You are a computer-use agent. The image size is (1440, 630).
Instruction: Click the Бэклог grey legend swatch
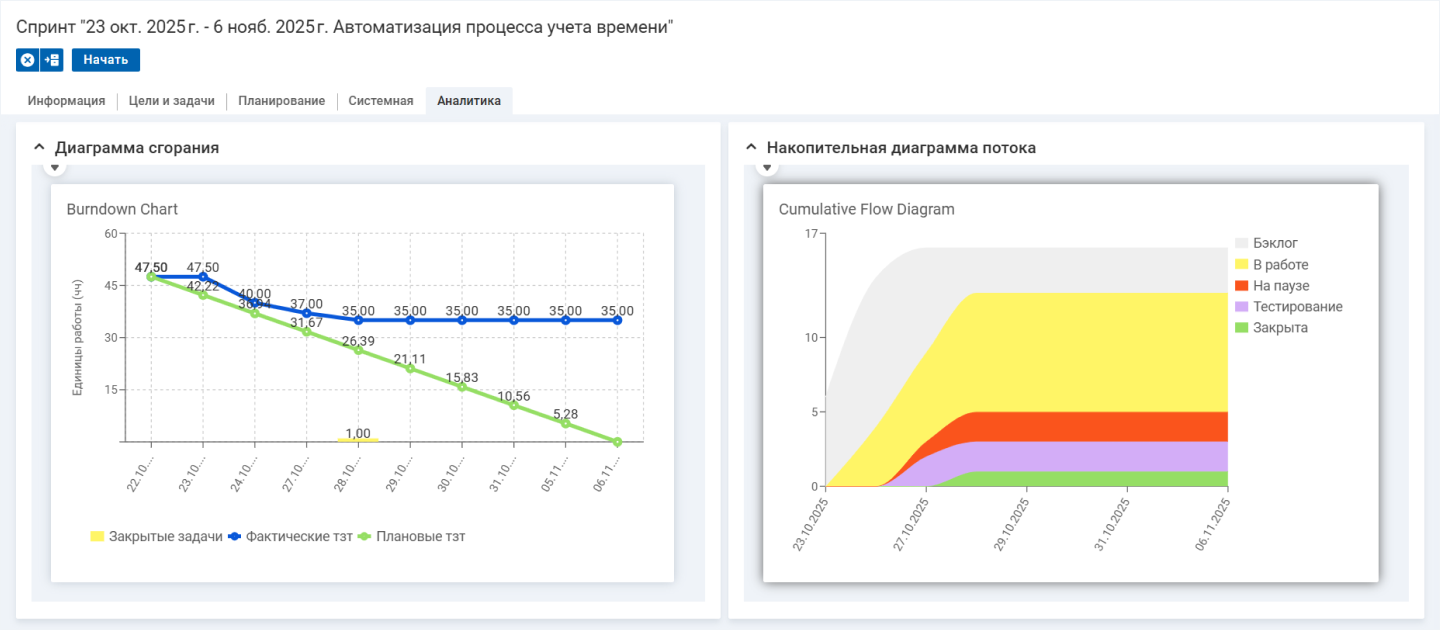[x=1242, y=243]
